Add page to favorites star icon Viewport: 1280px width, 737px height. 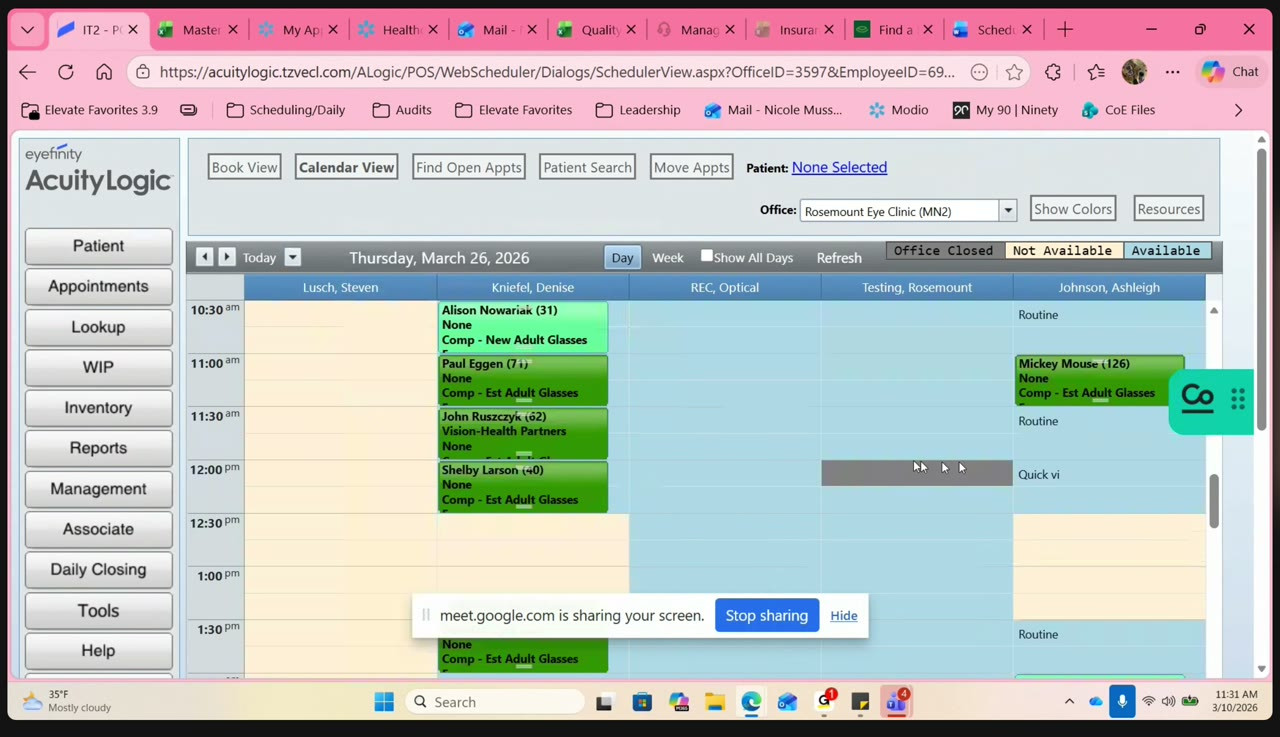tap(1014, 72)
